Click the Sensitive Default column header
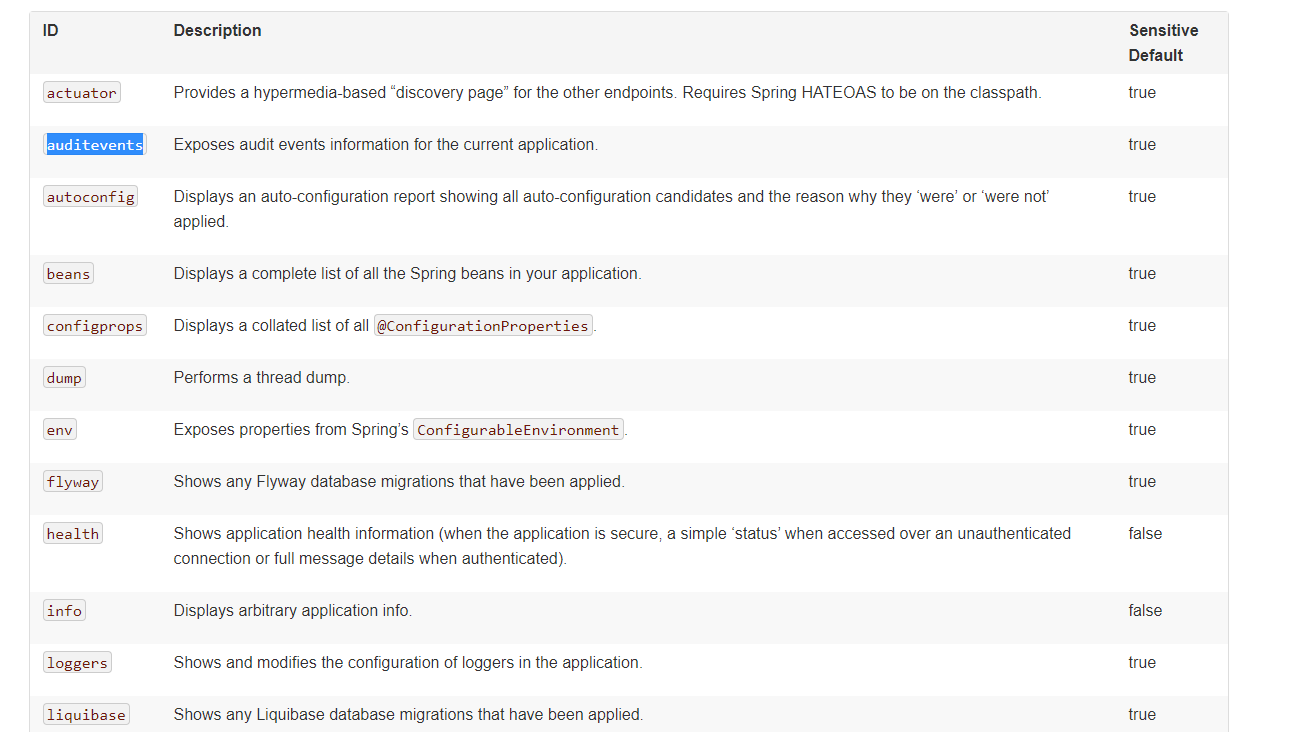Viewport: 1293px width, 732px height. tap(1163, 43)
